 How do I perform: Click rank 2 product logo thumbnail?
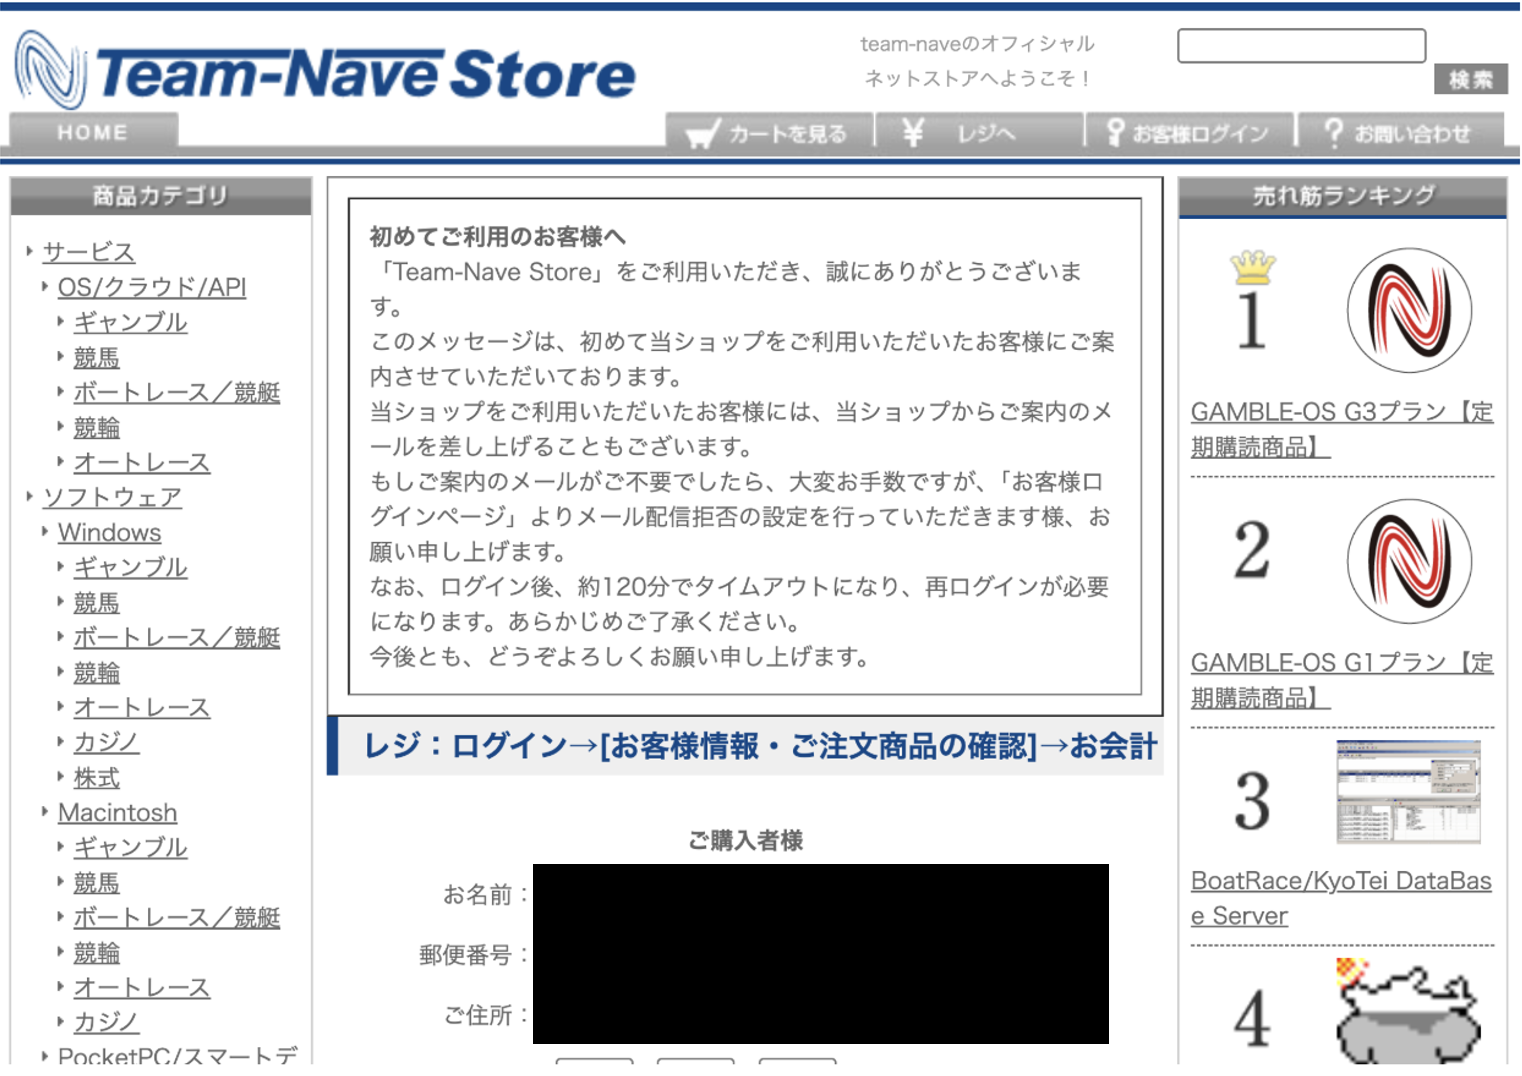pos(1409,562)
